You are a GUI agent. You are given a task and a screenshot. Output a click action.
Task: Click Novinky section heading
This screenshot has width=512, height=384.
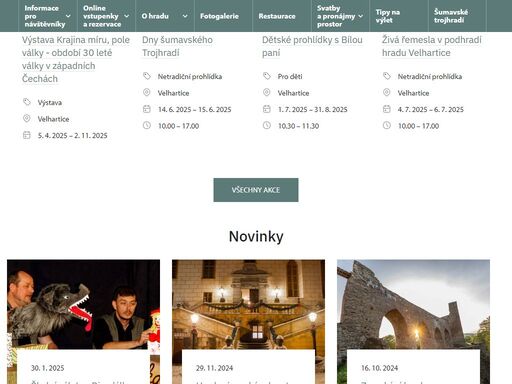tap(256, 236)
